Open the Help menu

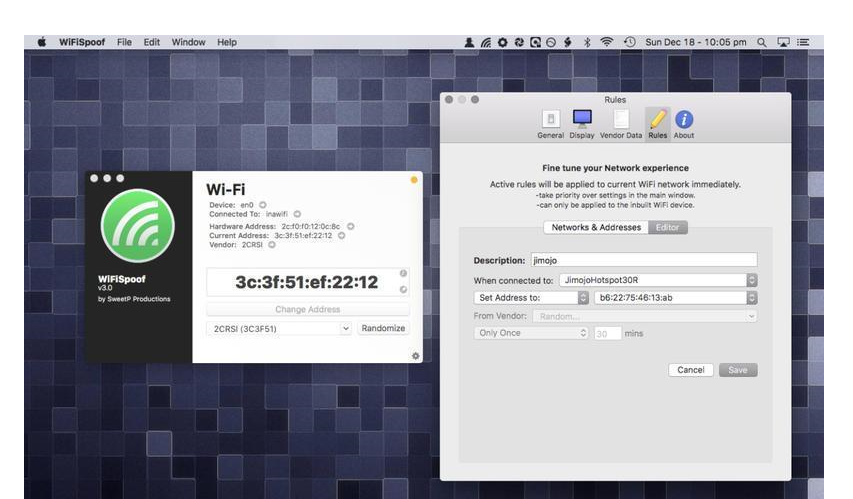[x=227, y=42]
